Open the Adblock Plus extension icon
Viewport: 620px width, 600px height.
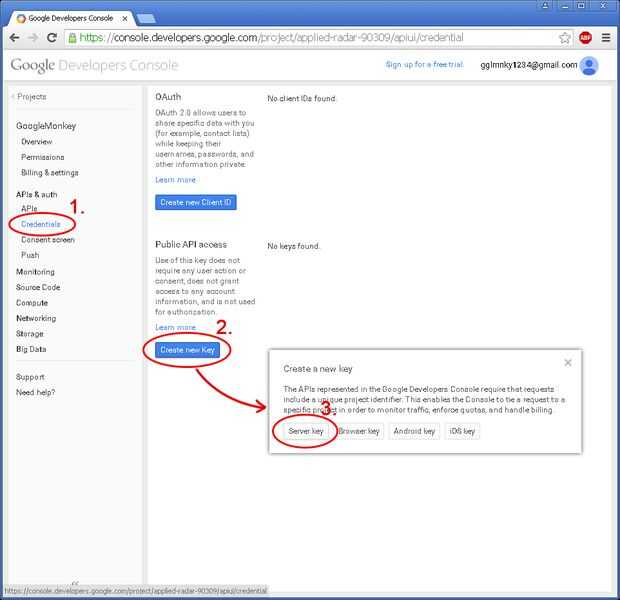(585, 38)
